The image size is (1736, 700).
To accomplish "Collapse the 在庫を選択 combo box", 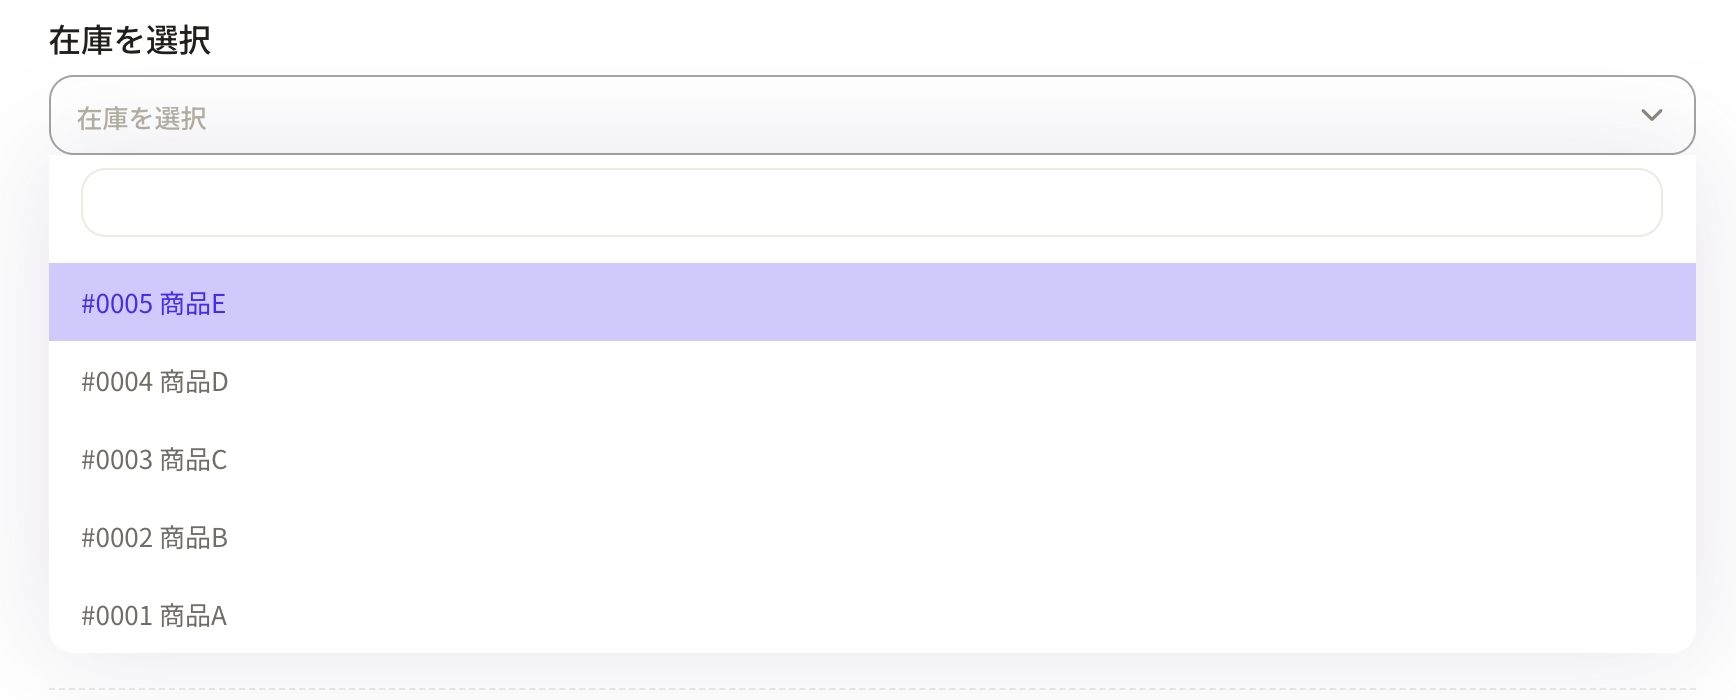I will [x=870, y=116].
